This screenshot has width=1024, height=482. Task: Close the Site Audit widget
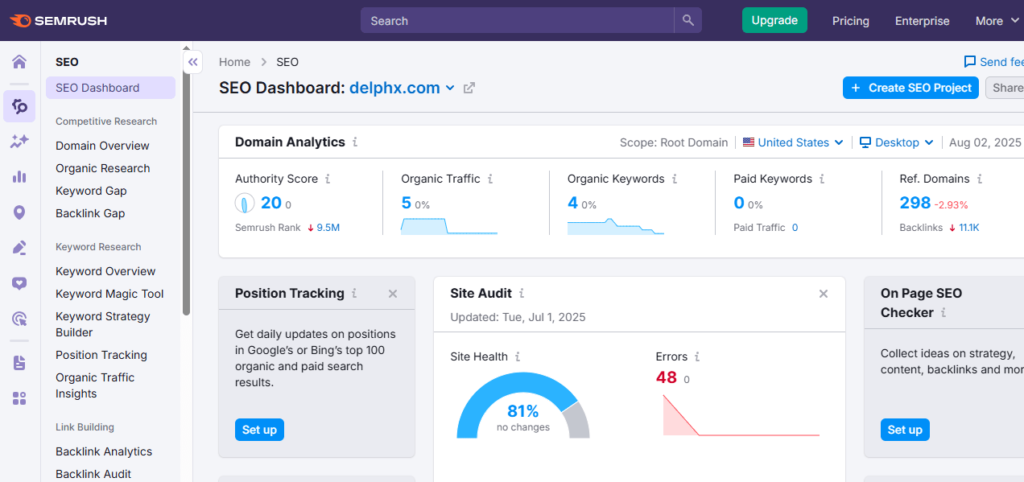click(x=824, y=294)
